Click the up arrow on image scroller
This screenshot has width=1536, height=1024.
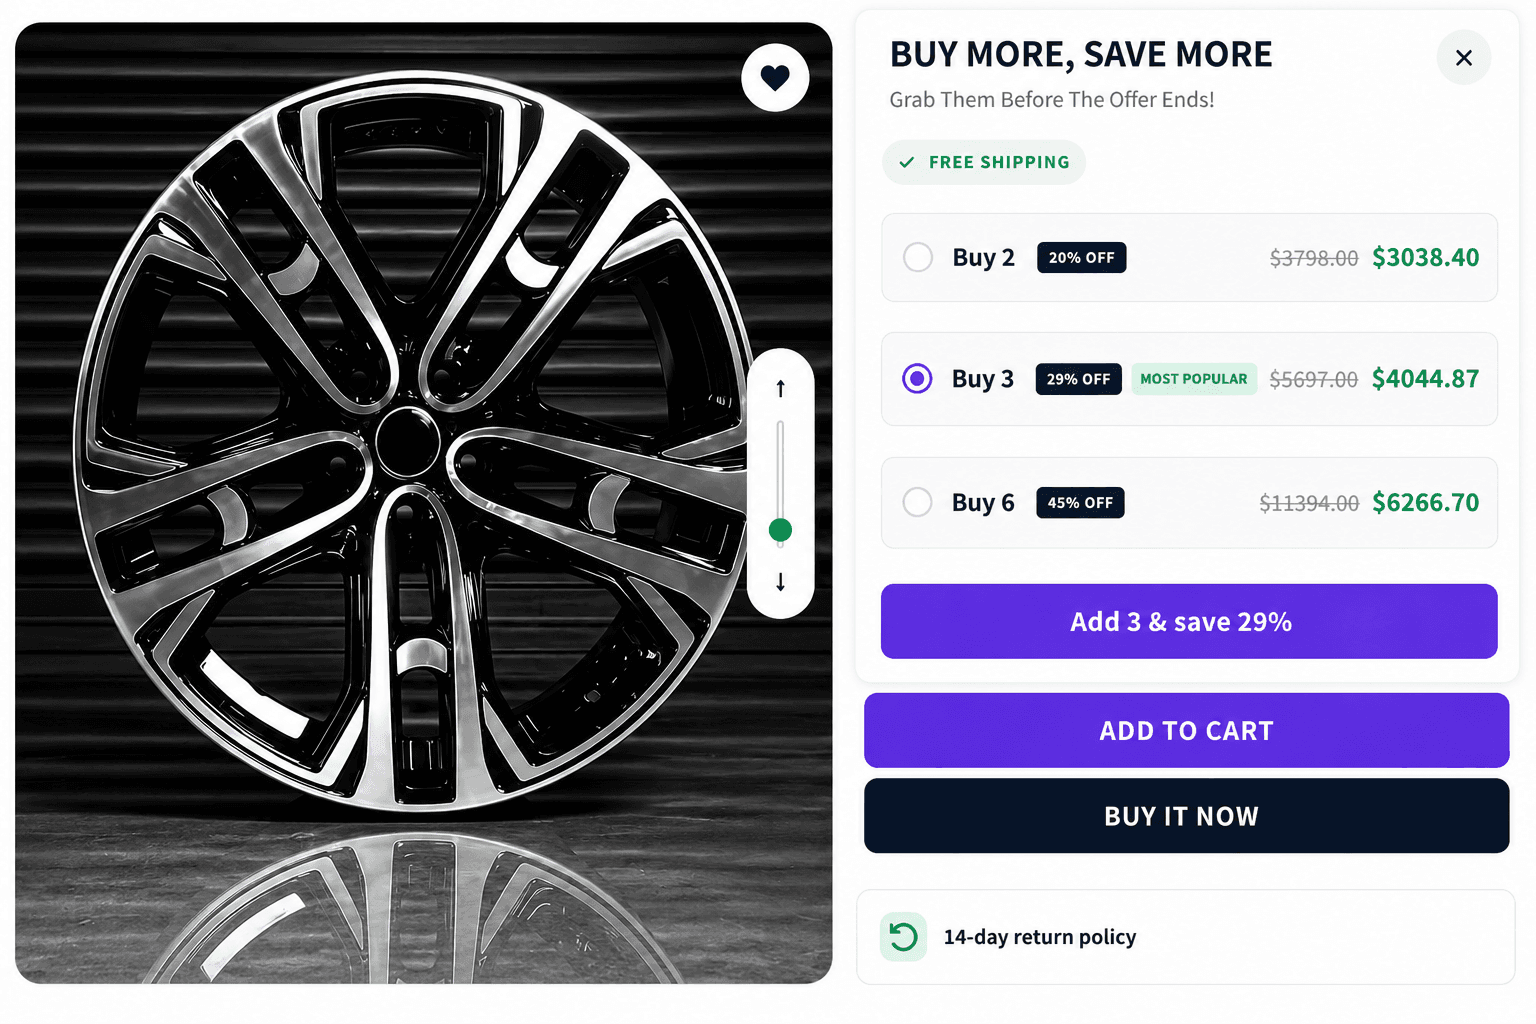[x=781, y=388]
